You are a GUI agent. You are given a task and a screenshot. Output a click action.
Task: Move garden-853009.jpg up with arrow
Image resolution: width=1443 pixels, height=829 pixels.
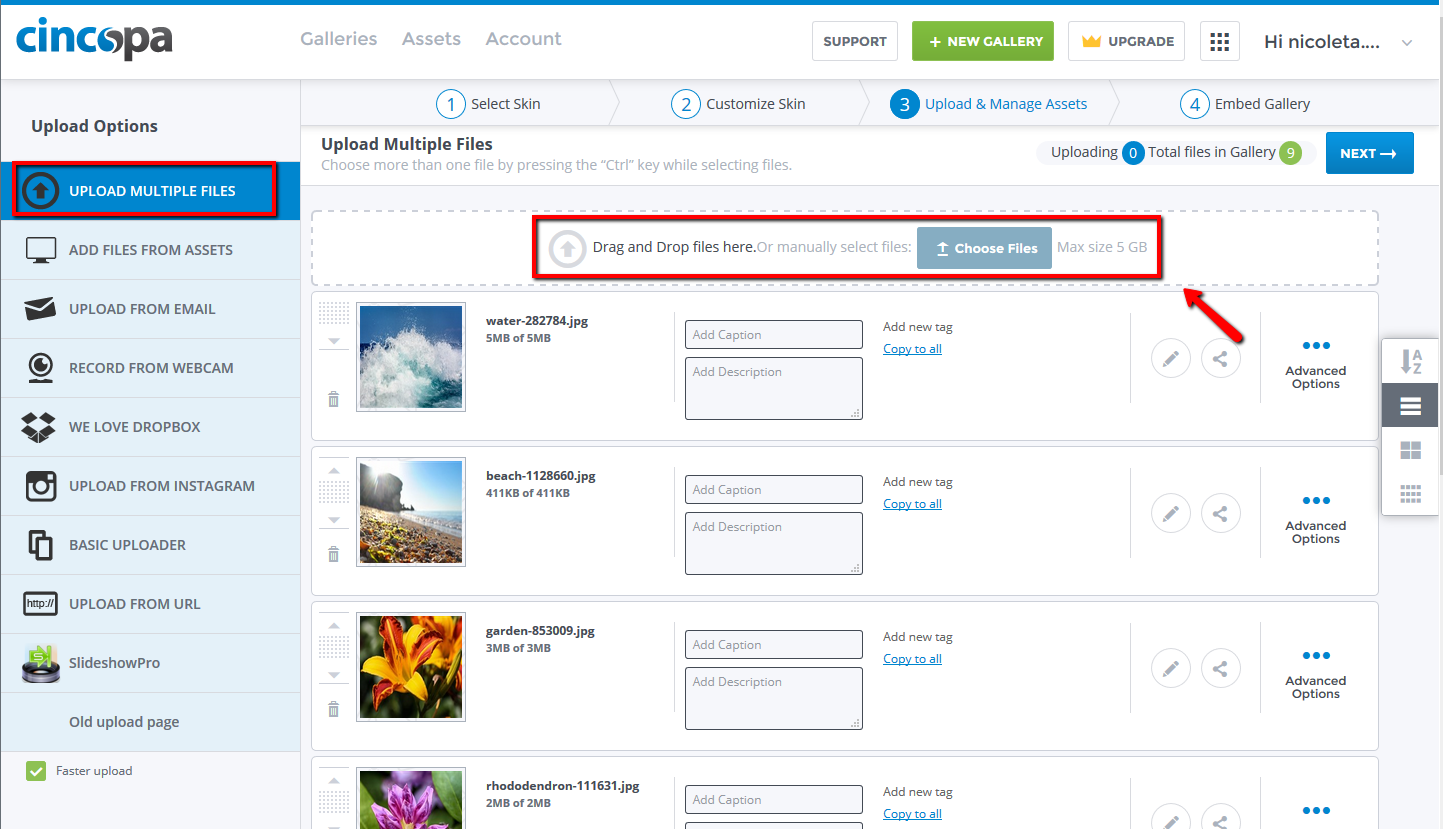334,626
